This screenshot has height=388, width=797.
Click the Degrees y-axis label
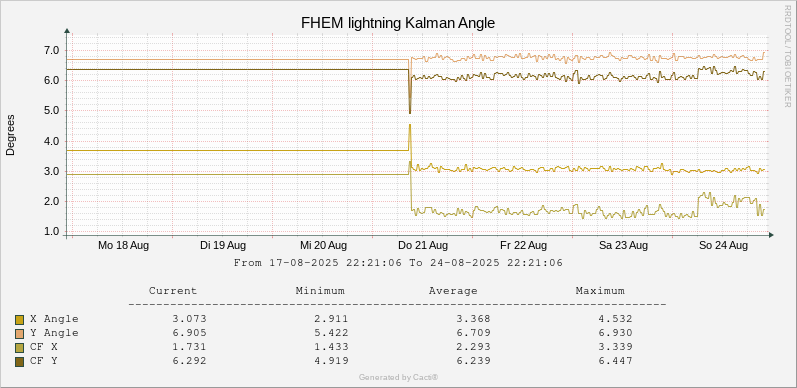pos(10,135)
